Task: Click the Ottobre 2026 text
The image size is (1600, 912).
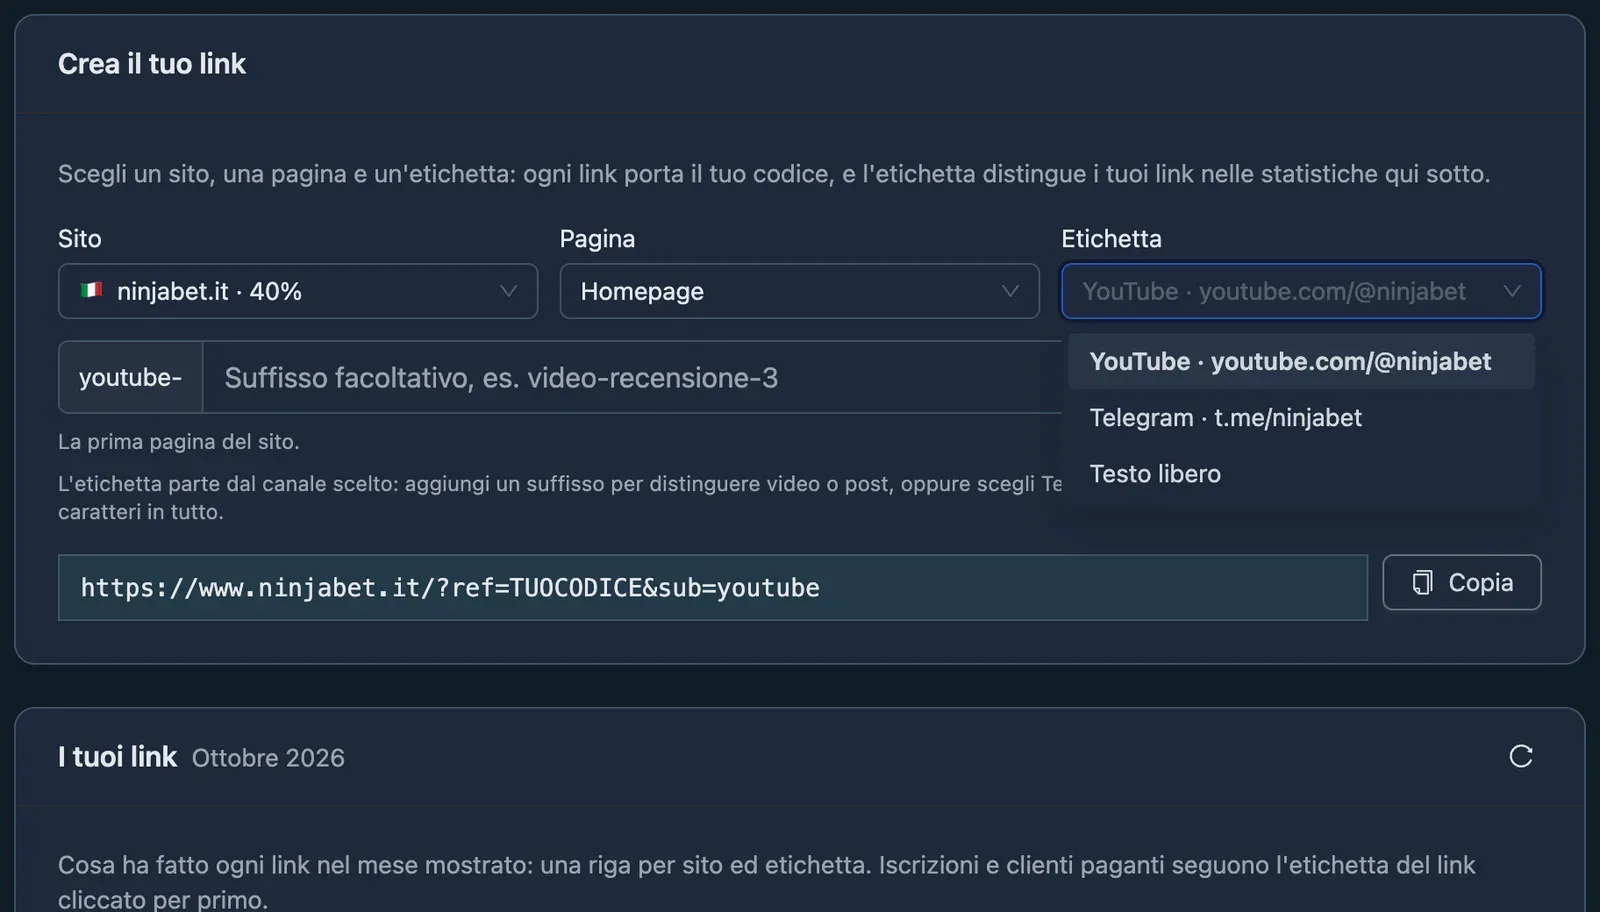Action: pyautogui.click(x=268, y=758)
